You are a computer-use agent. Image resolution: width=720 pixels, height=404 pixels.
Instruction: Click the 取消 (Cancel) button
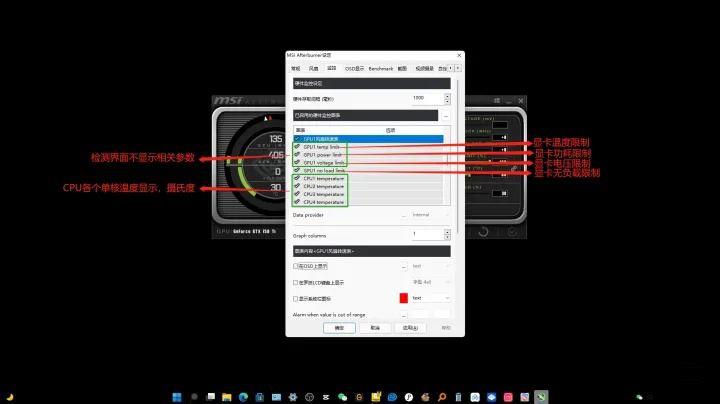(x=375, y=328)
